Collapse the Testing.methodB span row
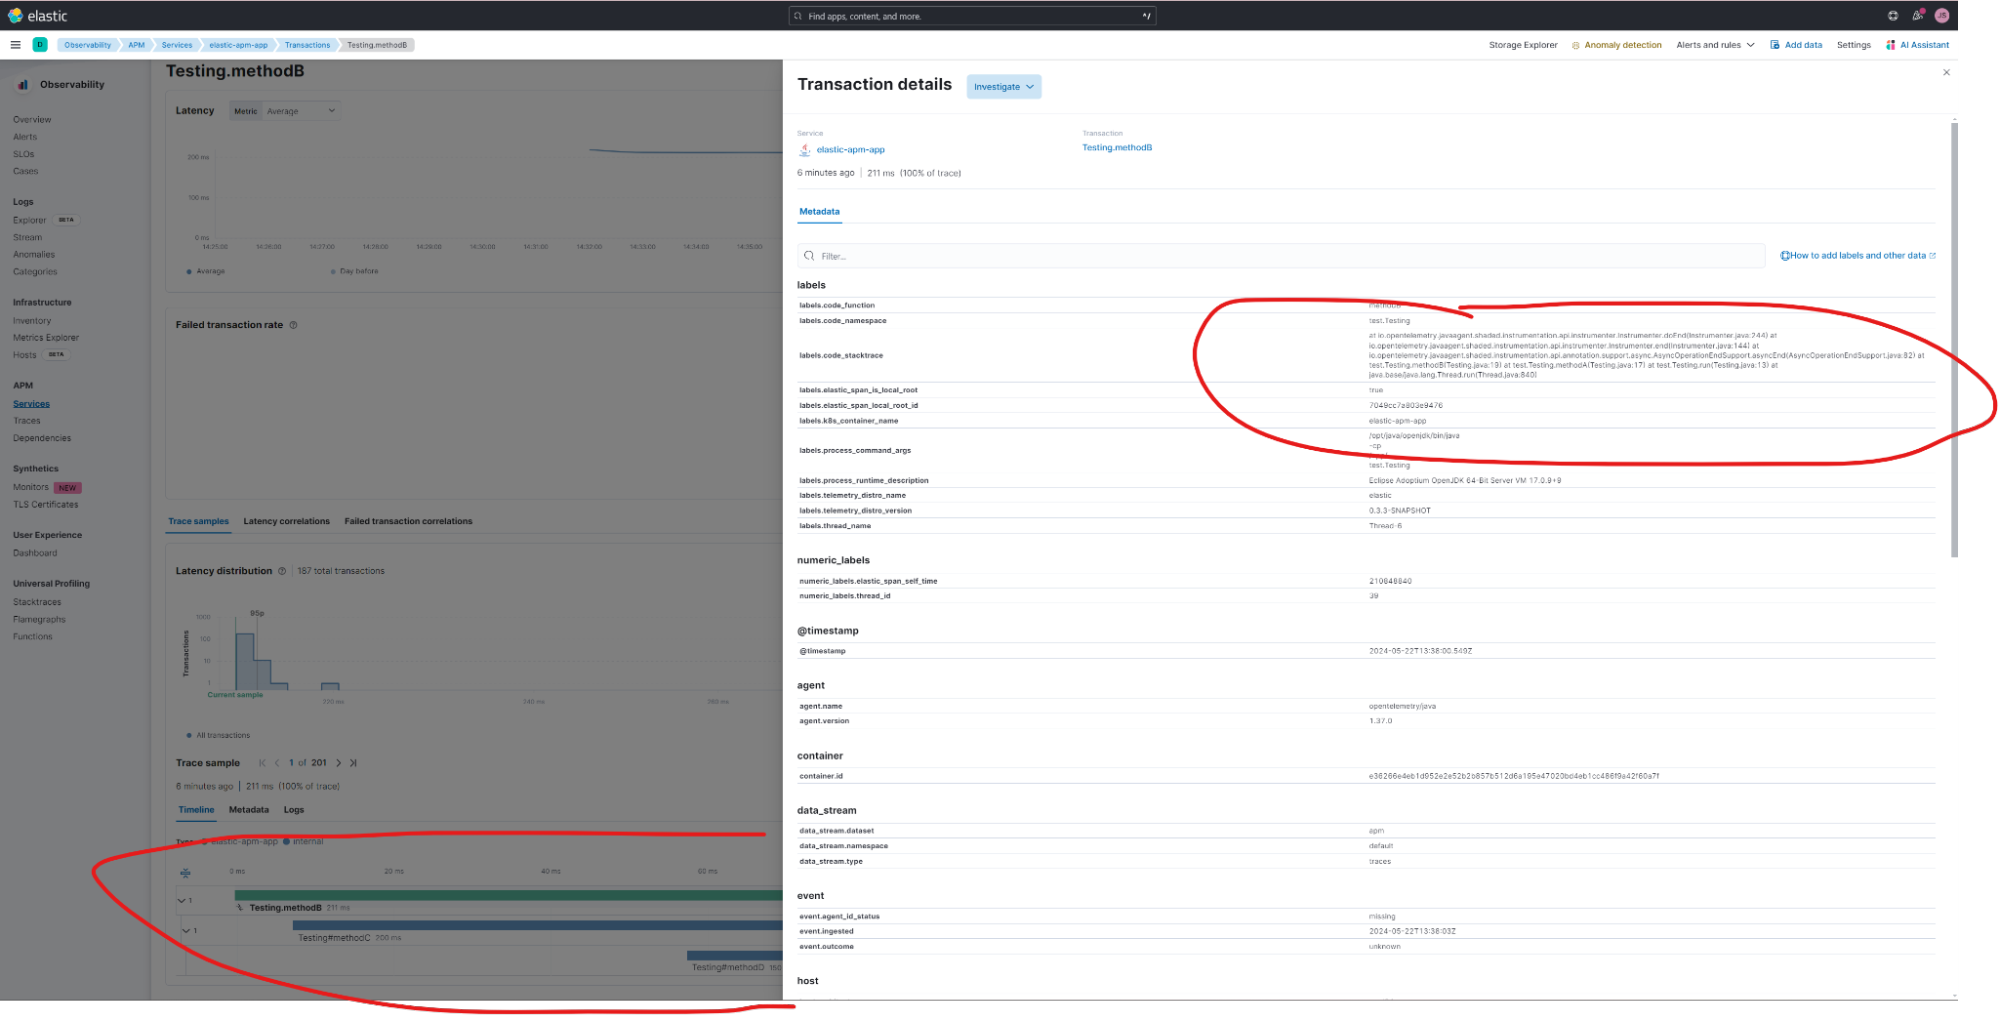Screen dimensions: 1999x1018 (182, 901)
